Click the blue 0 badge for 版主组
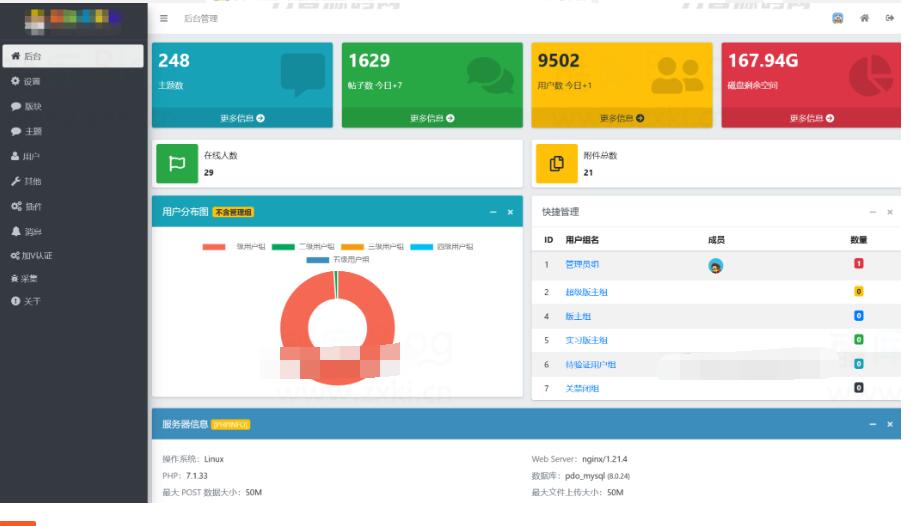 858,316
